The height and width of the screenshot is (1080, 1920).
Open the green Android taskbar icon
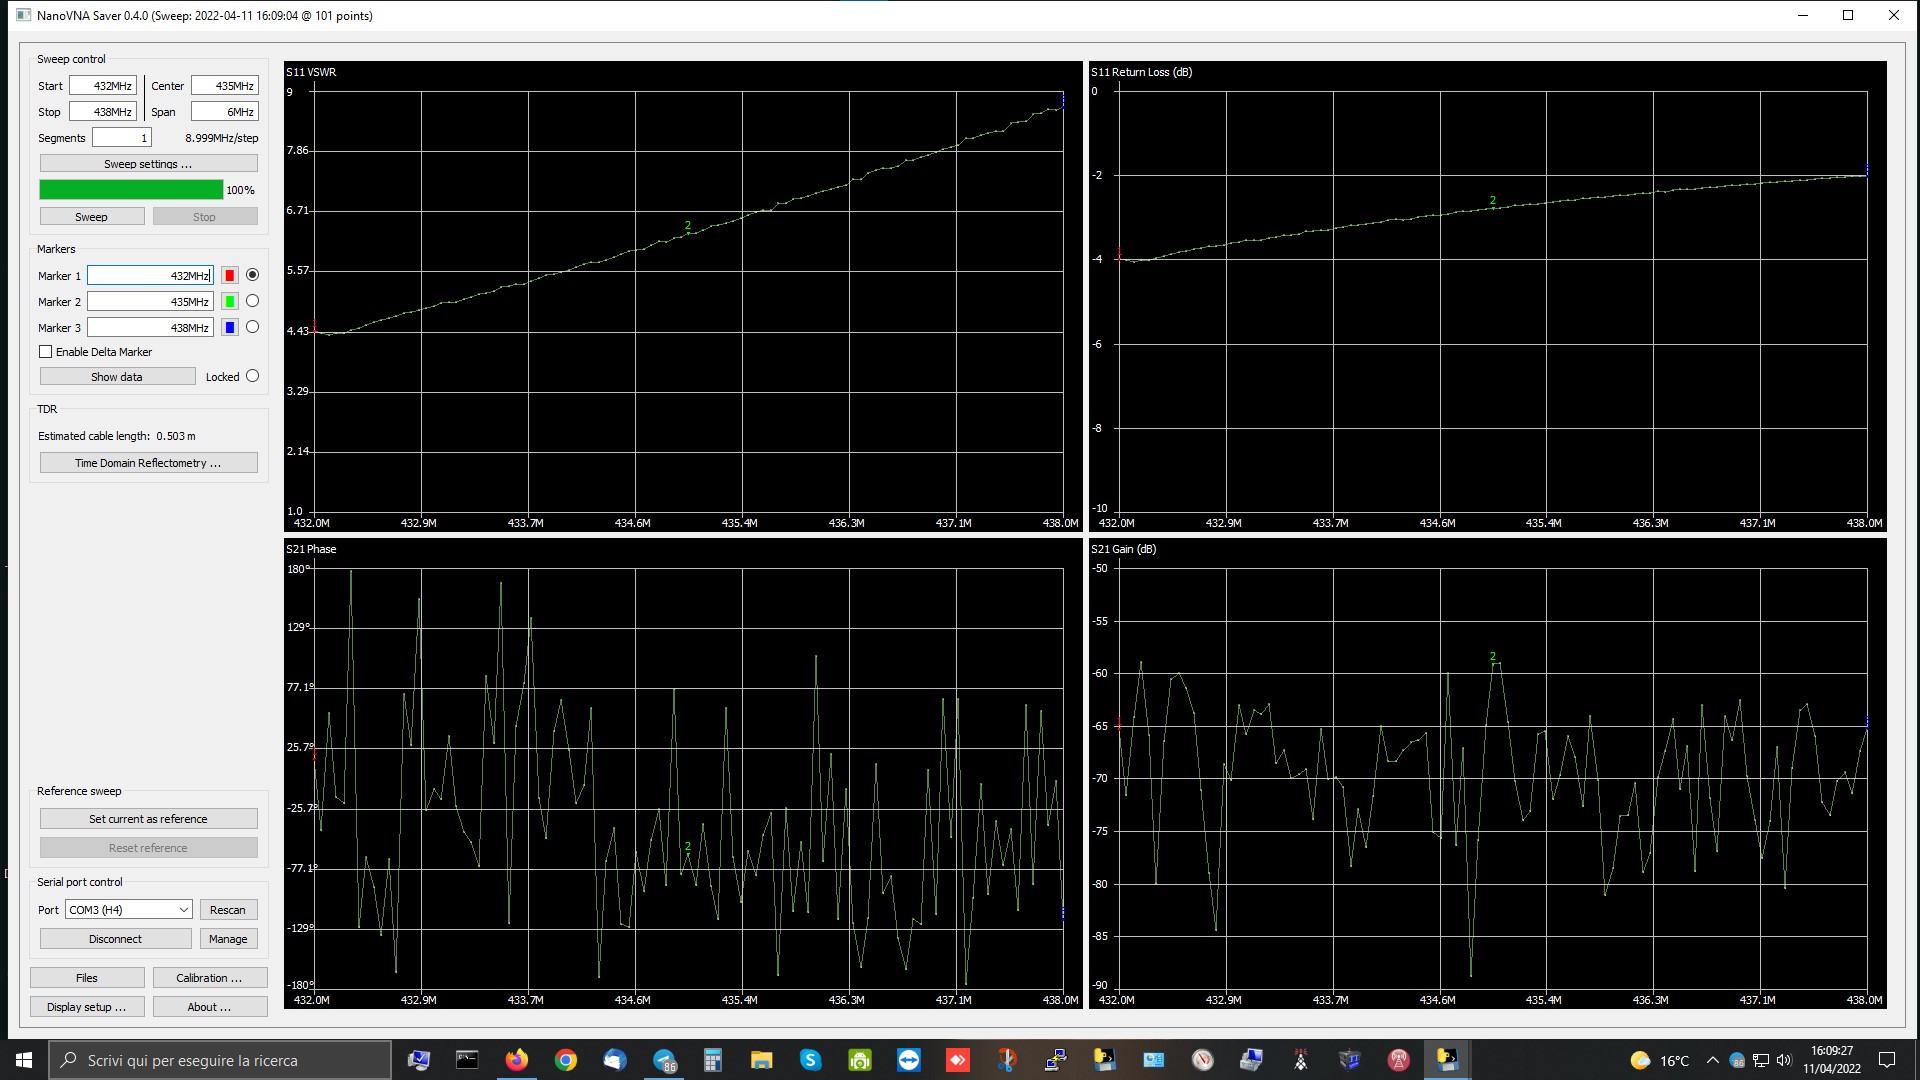(x=860, y=1060)
